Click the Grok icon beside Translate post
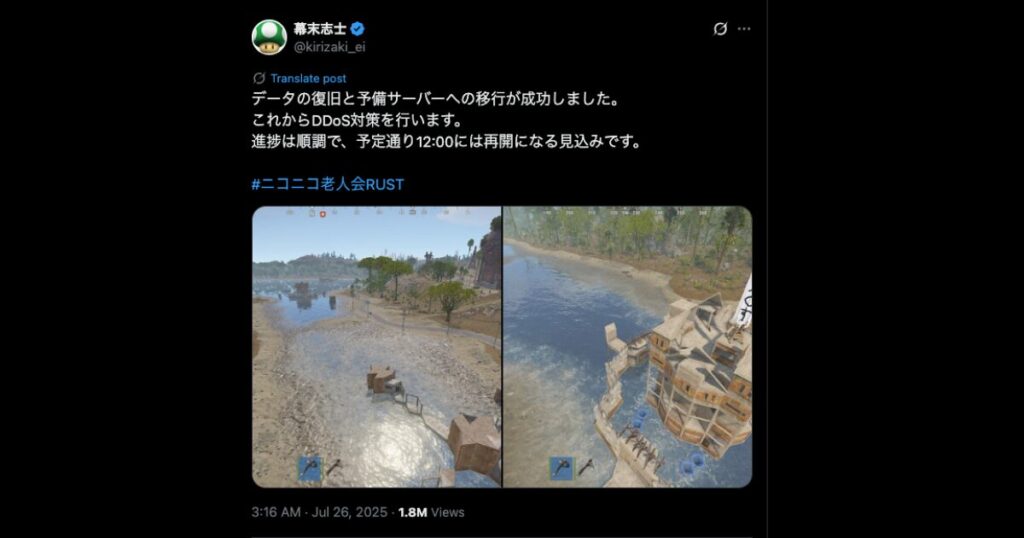This screenshot has height=538, width=1024. (x=259, y=78)
